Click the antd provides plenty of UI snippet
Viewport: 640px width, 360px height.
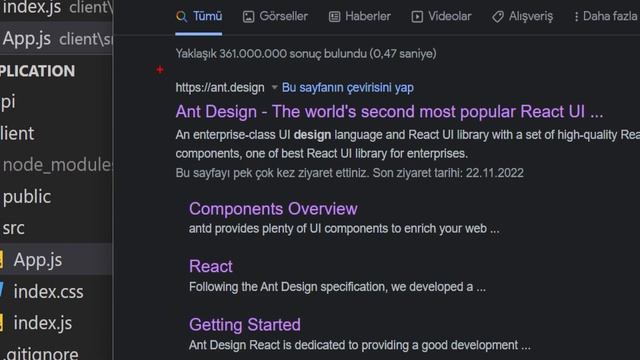click(344, 229)
